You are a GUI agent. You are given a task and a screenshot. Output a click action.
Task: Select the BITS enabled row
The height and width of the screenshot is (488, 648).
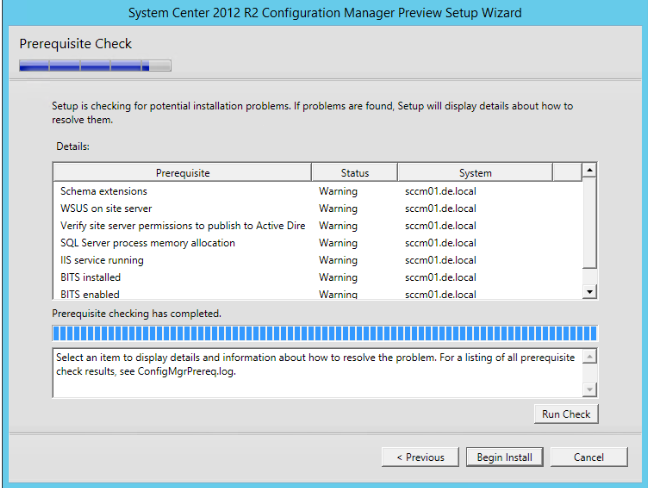[90, 293]
